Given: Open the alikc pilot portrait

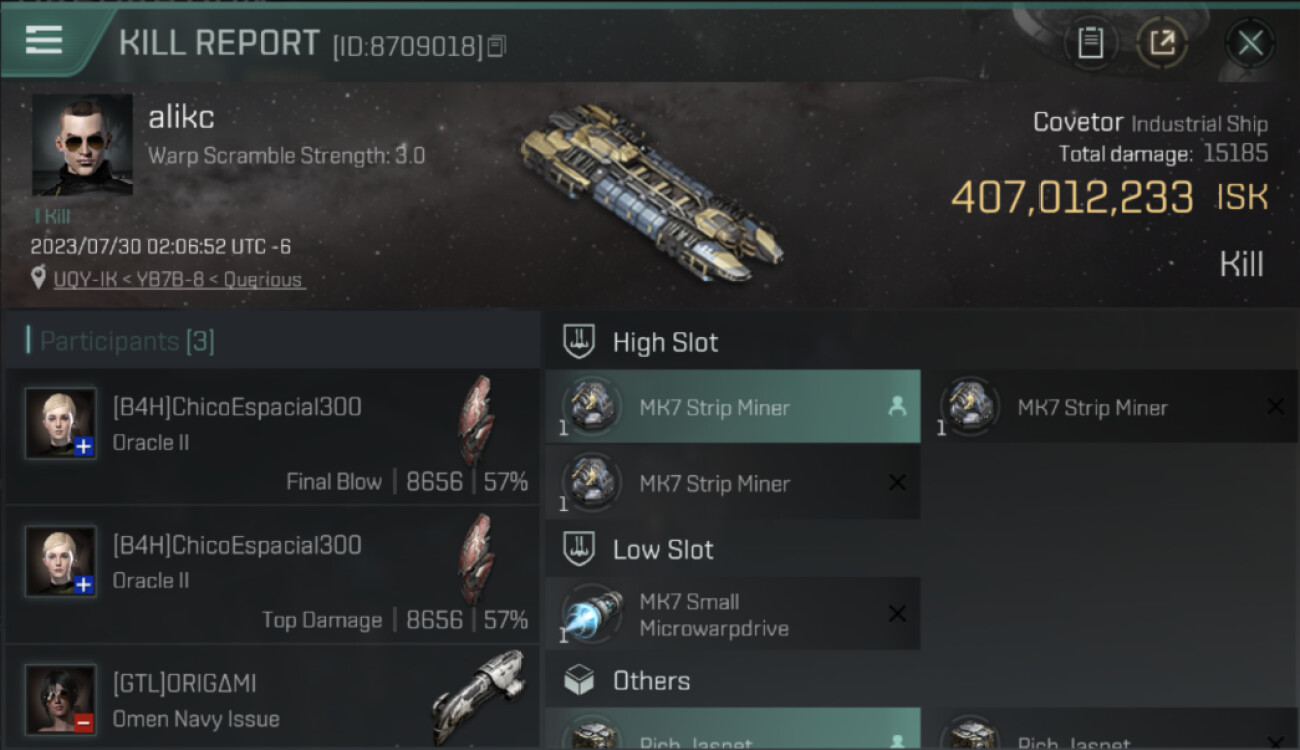Looking at the screenshot, I should click(x=82, y=145).
